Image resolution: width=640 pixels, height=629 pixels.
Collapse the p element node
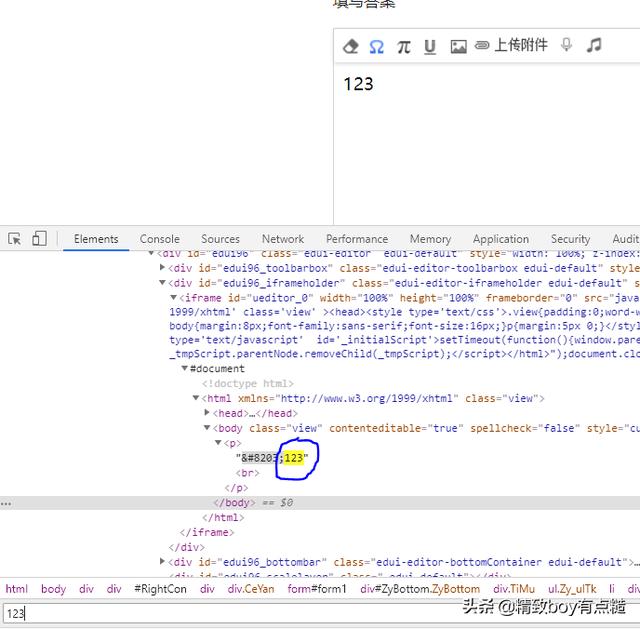[218, 442]
